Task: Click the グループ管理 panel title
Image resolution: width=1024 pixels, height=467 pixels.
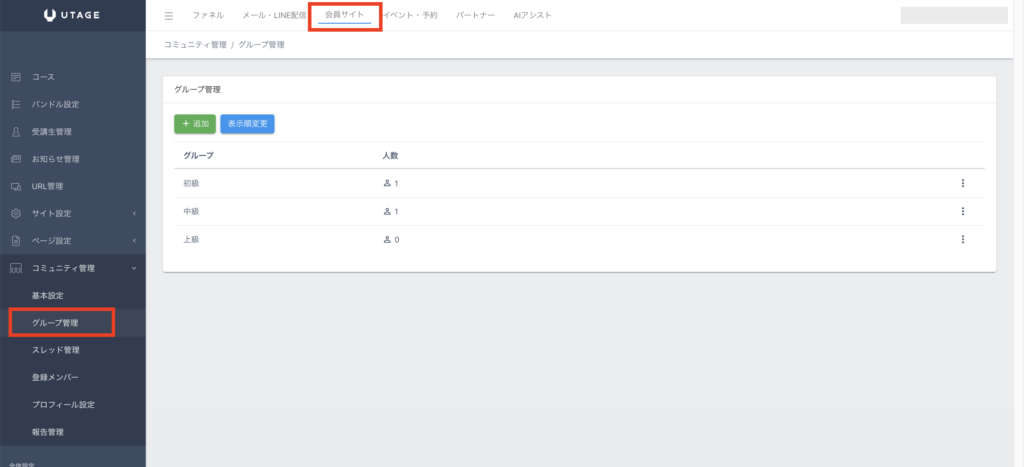Action: coord(197,89)
